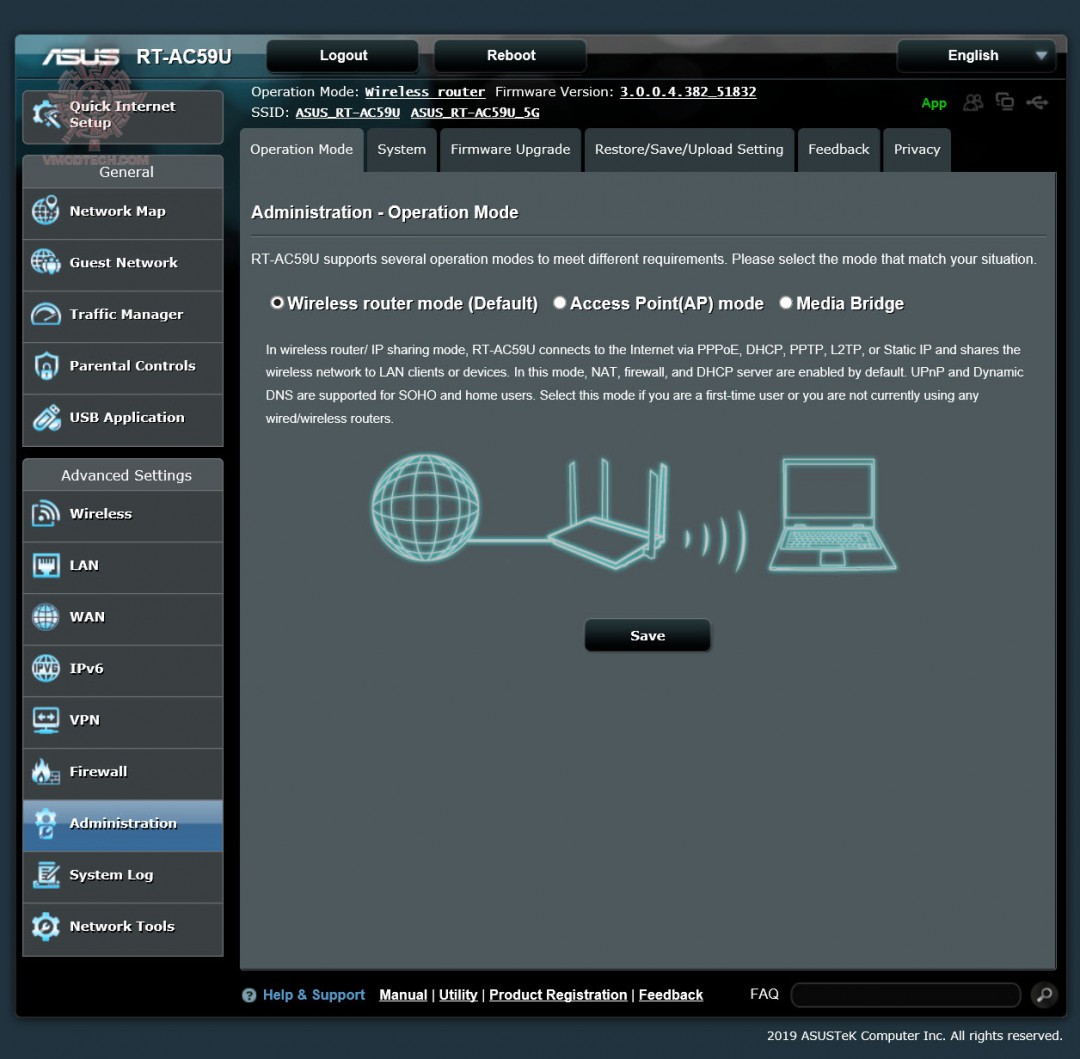Screen dimensions: 1080x1059
Task: Open the Utility link in footer
Action: pos(458,995)
